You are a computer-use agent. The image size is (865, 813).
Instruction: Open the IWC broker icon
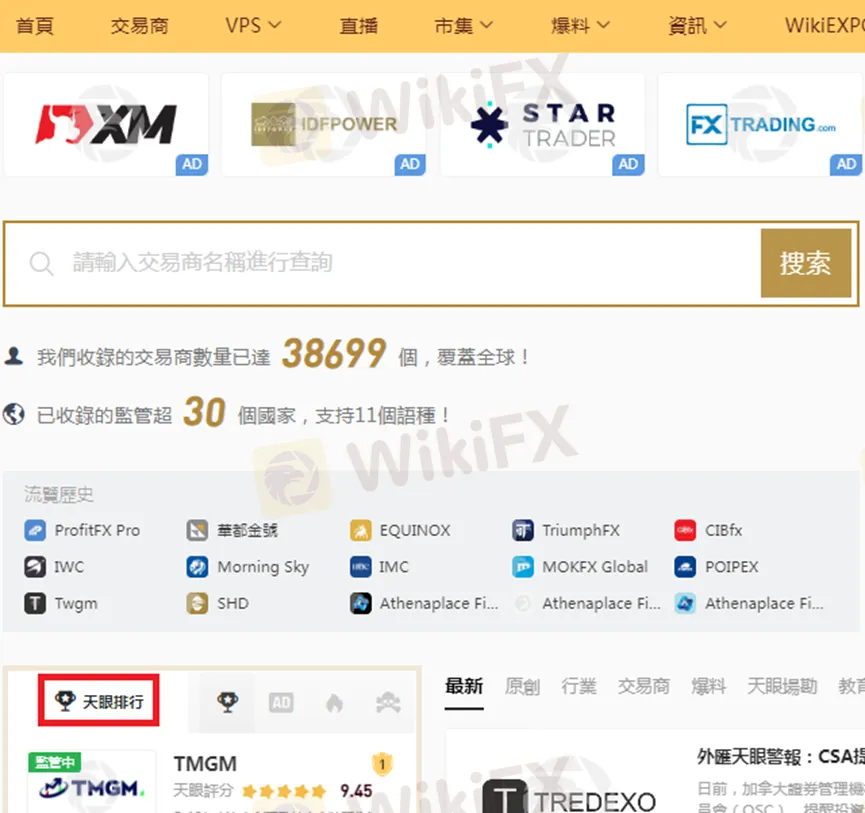click(35, 567)
